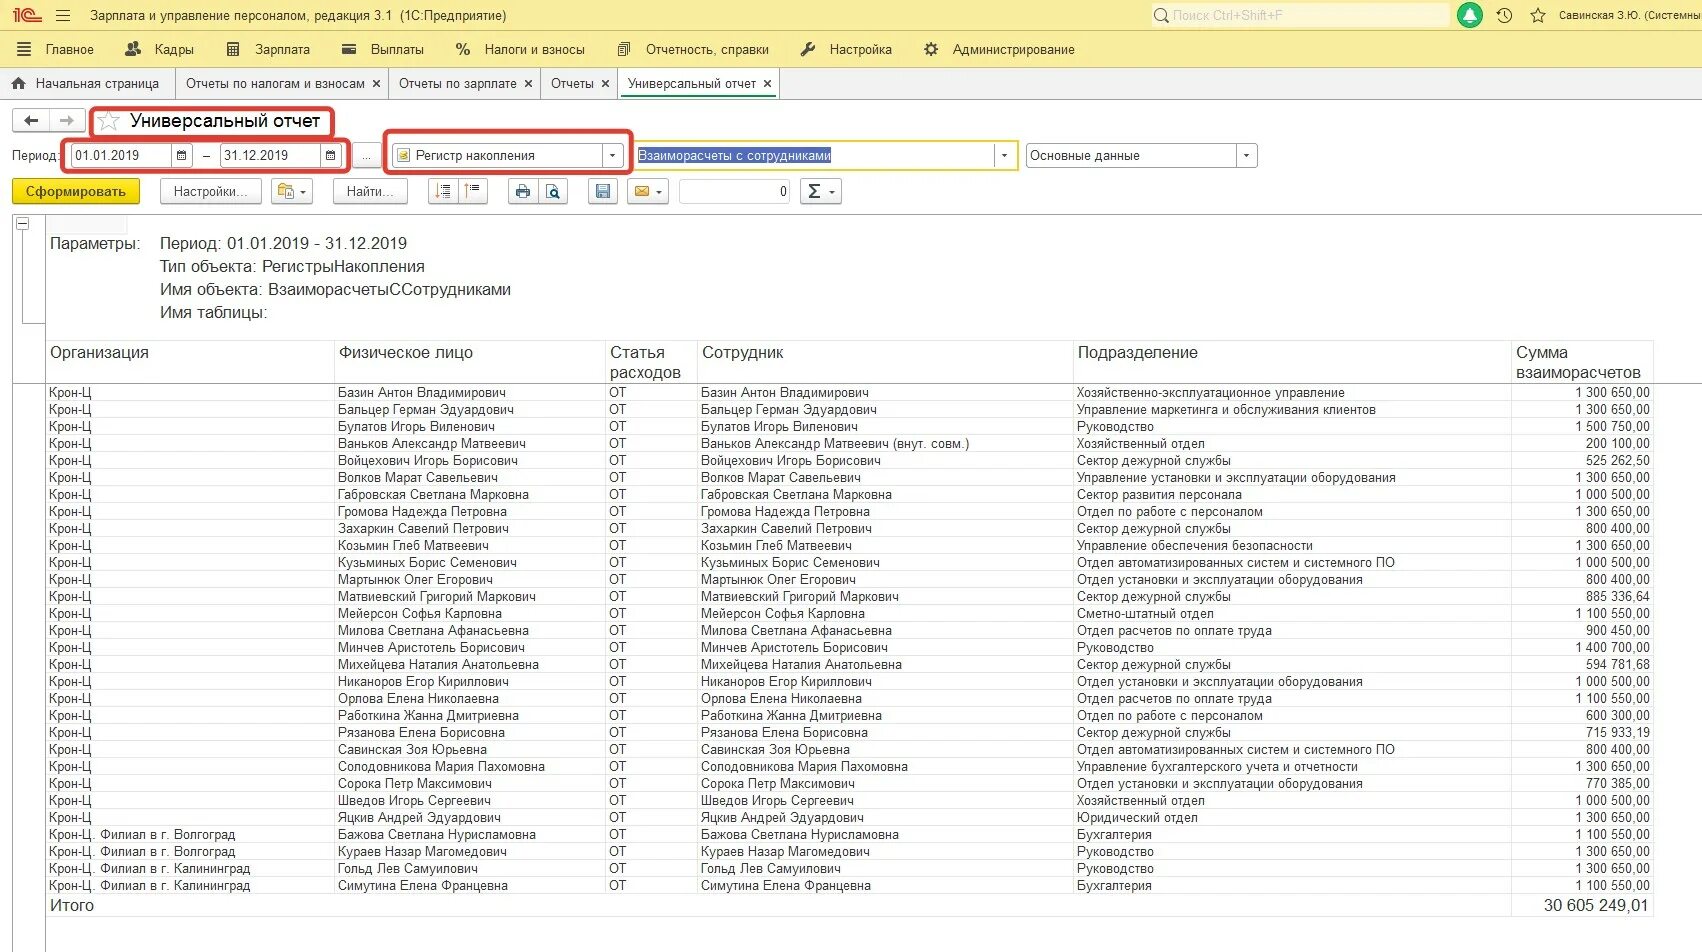This screenshot has height=952, width=1702.
Task: Click the global search field
Action: 1300,15
